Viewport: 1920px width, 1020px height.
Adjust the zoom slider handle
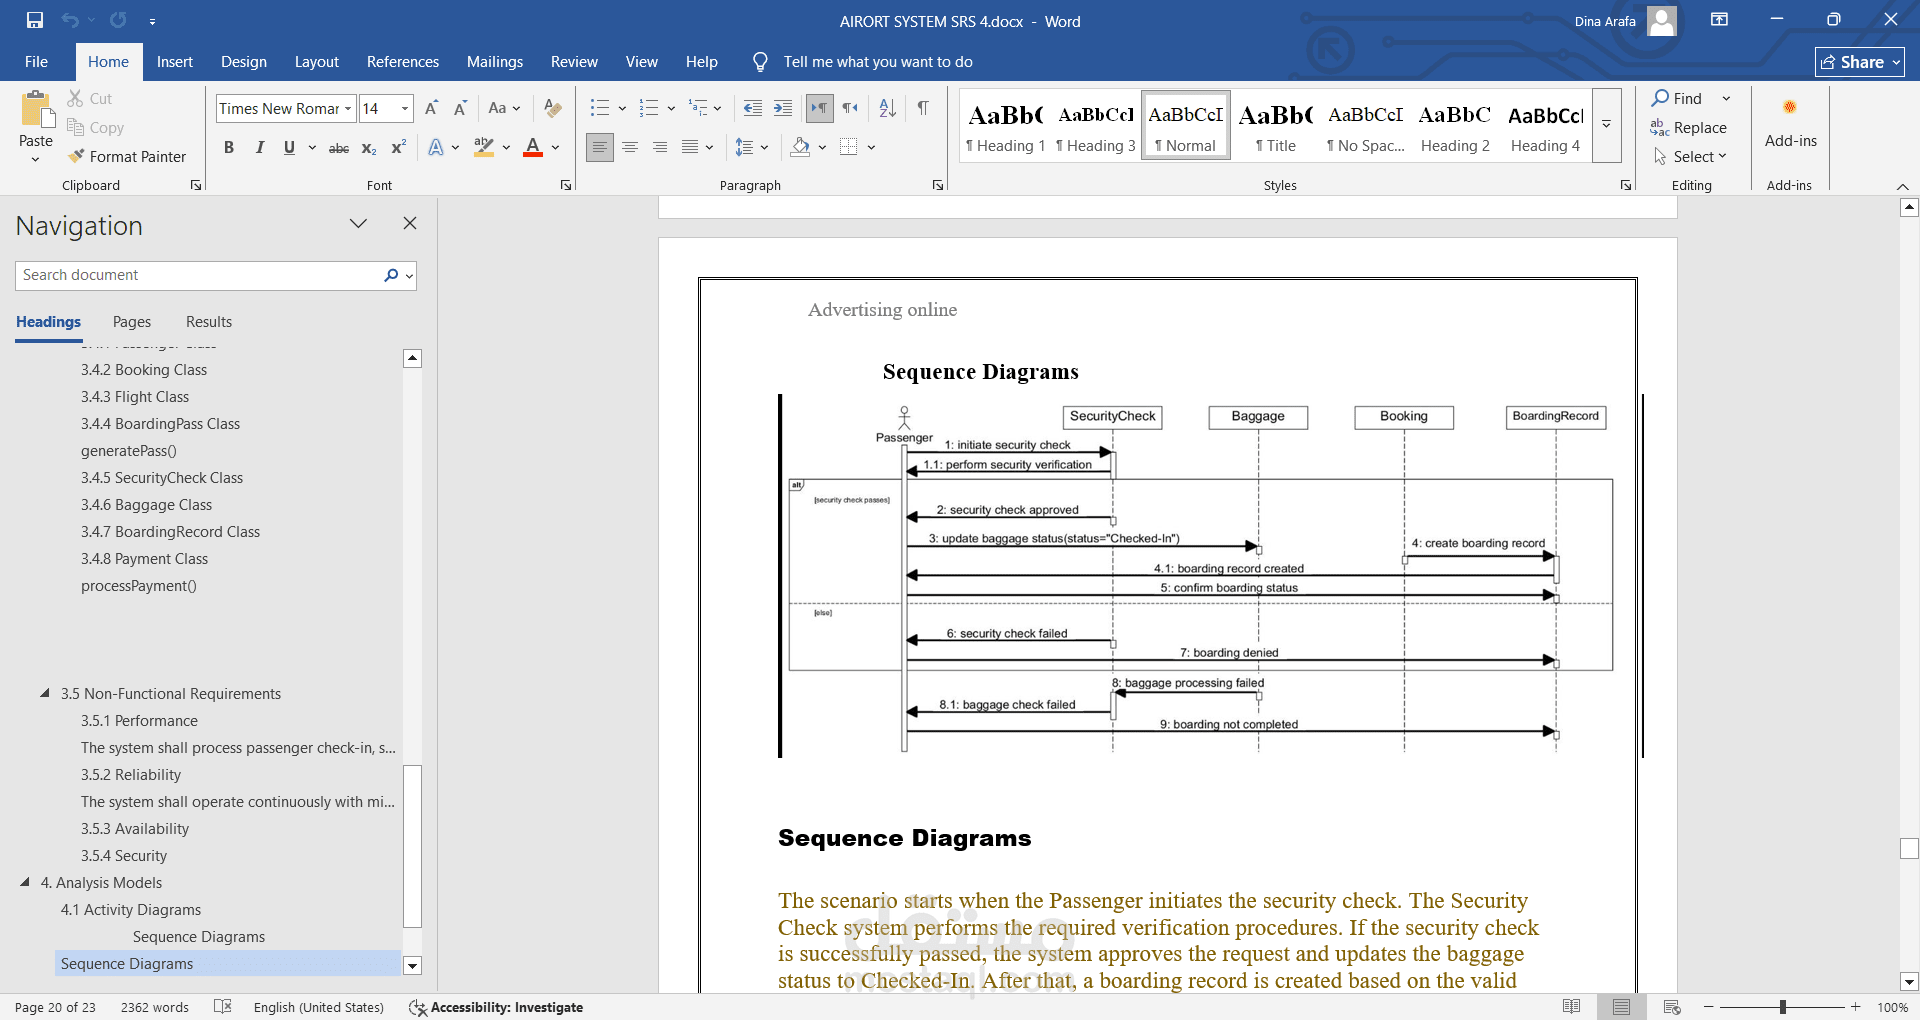(1782, 1007)
